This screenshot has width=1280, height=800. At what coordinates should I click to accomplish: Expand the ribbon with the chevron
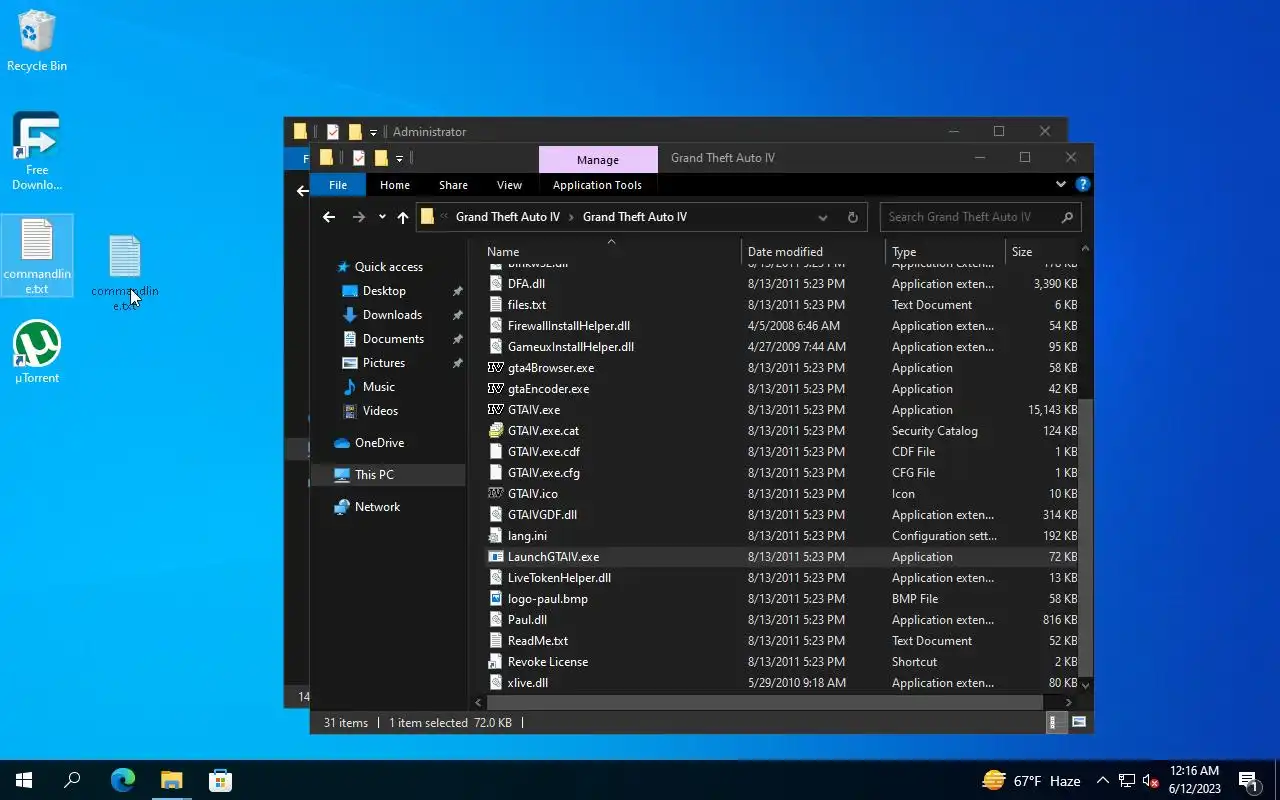pos(1061,185)
